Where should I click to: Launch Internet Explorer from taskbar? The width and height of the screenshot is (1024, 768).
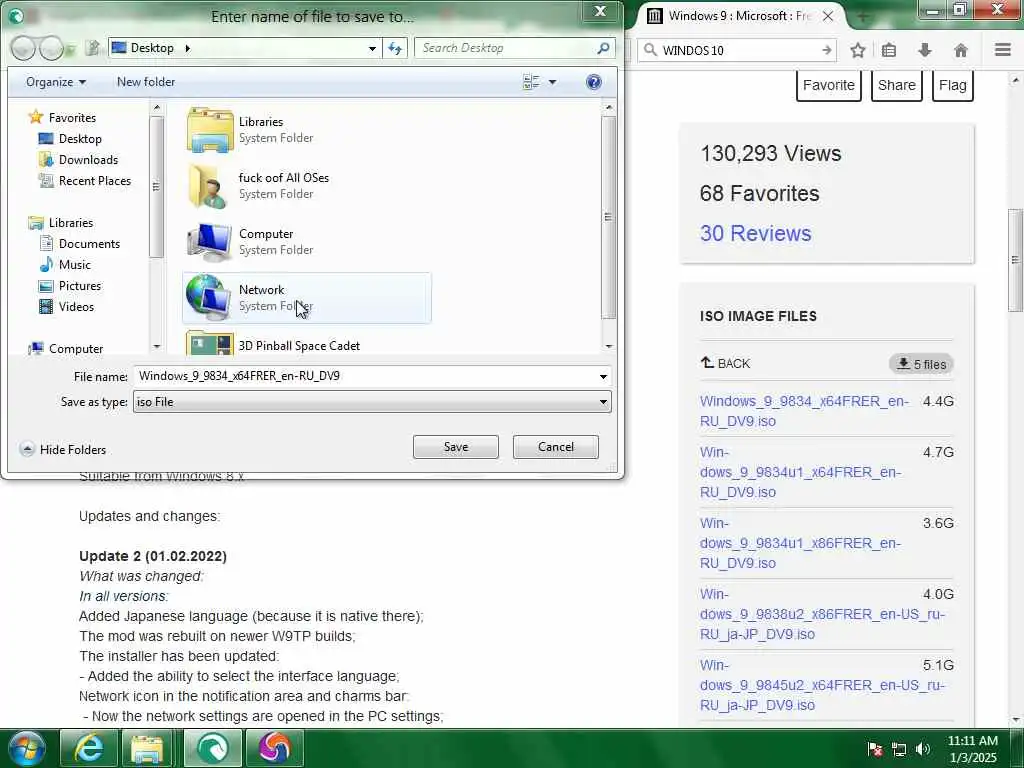(x=88, y=748)
